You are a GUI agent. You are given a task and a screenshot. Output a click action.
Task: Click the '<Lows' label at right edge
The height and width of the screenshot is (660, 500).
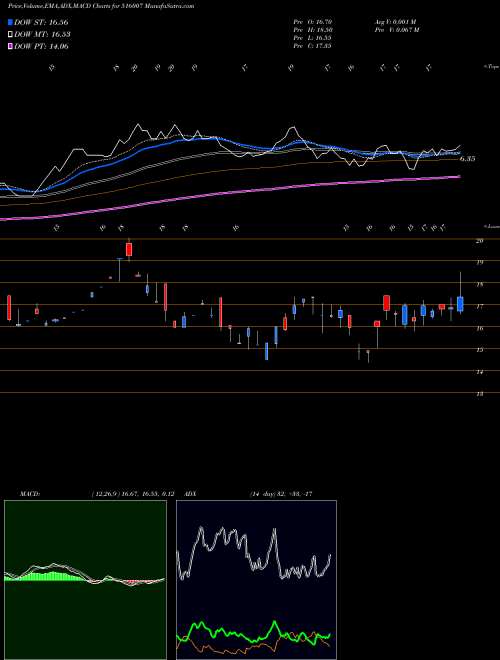(x=491, y=226)
